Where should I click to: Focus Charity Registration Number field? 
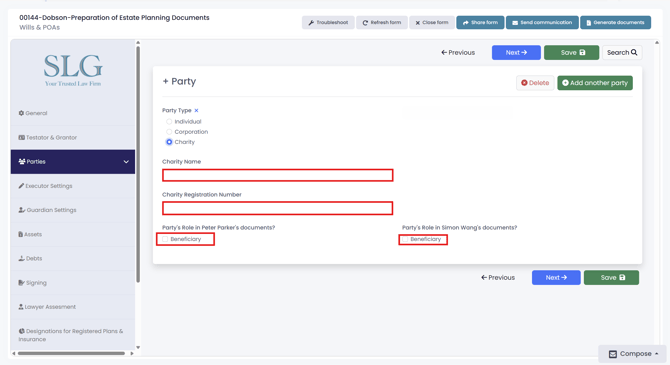(278, 208)
